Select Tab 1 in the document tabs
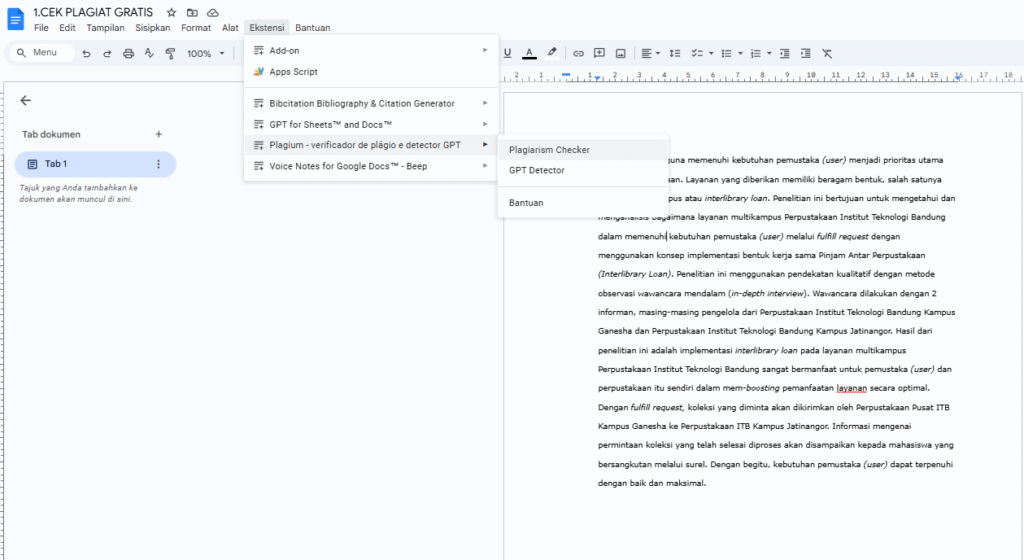Viewport: 1024px width, 560px height. point(95,164)
